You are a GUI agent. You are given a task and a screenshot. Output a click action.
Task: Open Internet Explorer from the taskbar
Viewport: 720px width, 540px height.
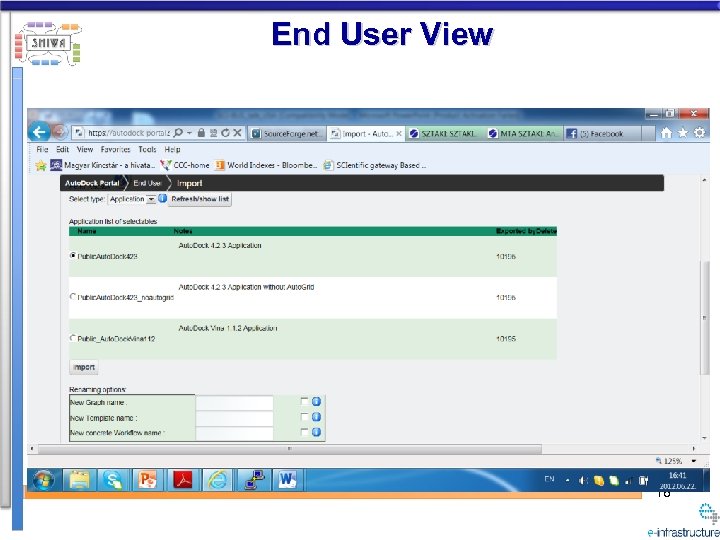217,480
